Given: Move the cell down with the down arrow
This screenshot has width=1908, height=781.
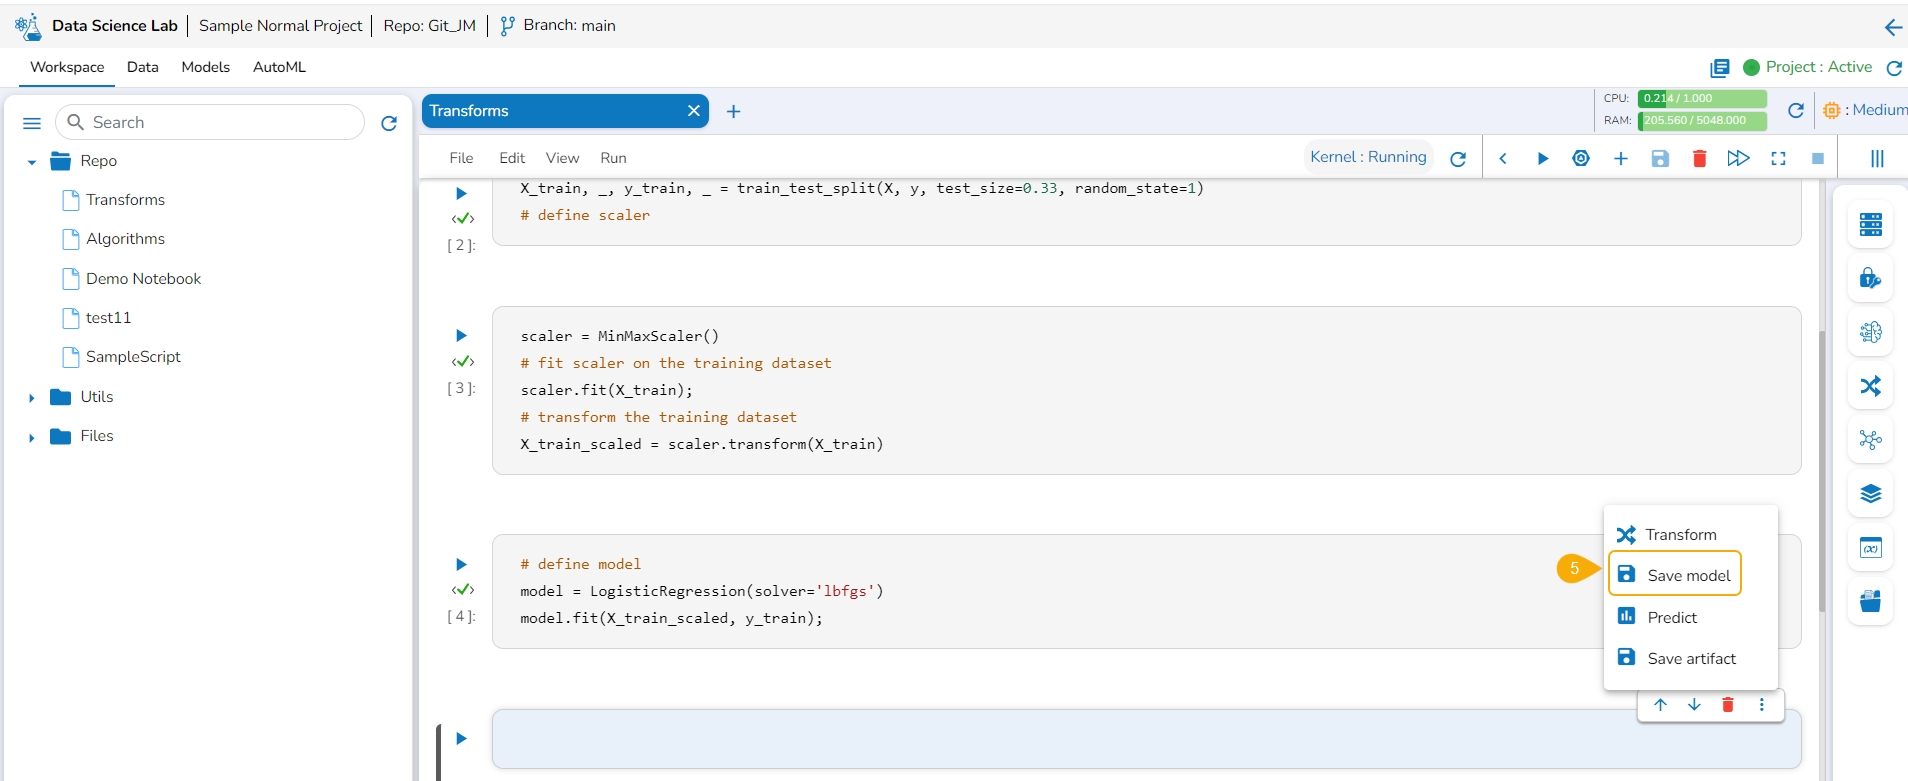Looking at the screenshot, I should tap(1694, 705).
